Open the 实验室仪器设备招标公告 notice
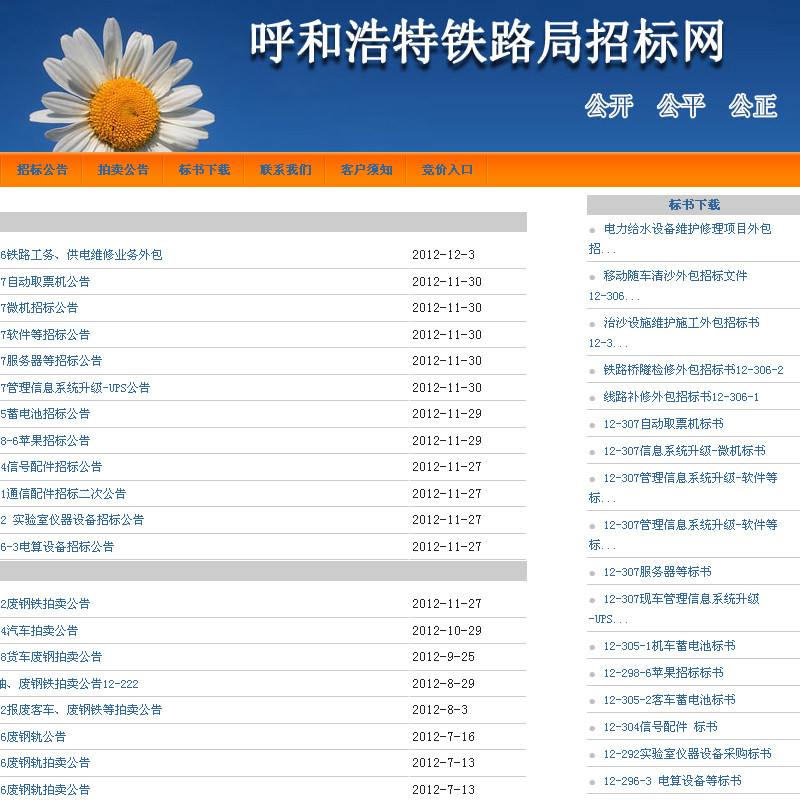This screenshot has width=800, height=800. pyautogui.click(x=73, y=520)
